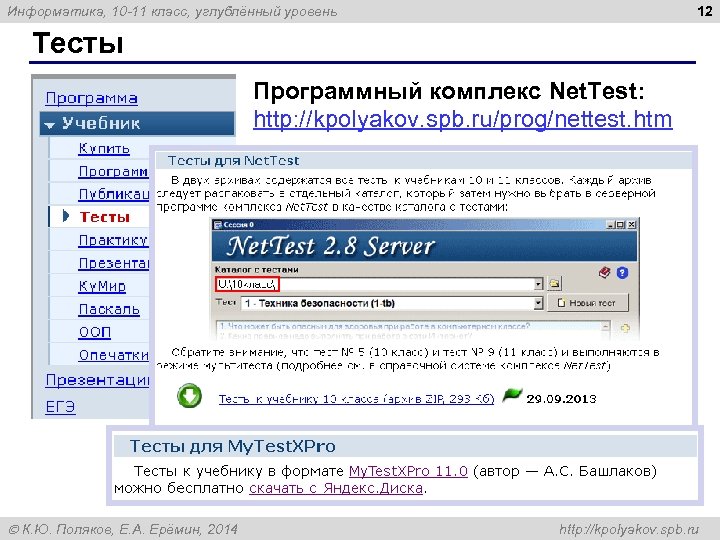Open the Купить sidebar link
This screenshot has height=540, width=720.
pyautogui.click(x=104, y=148)
